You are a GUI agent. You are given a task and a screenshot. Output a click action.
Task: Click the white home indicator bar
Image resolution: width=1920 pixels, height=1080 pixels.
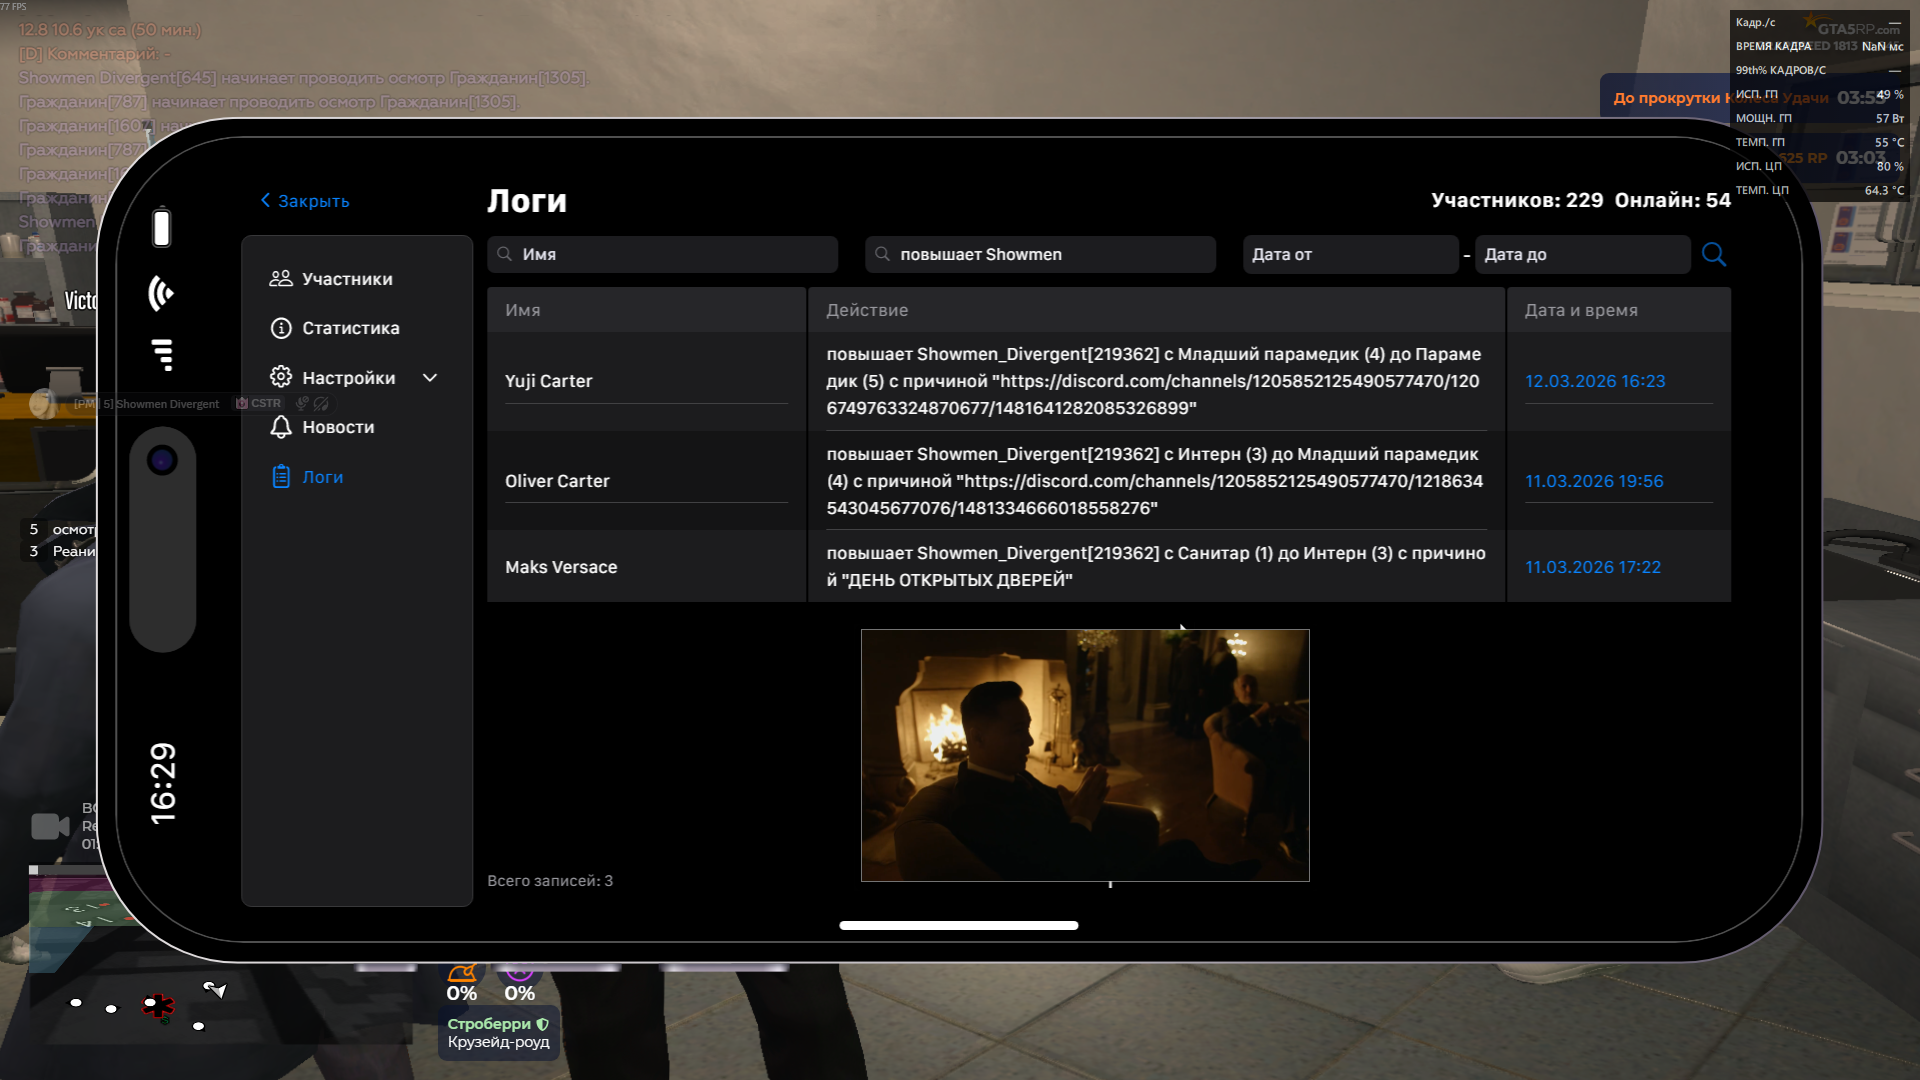pyautogui.click(x=958, y=925)
